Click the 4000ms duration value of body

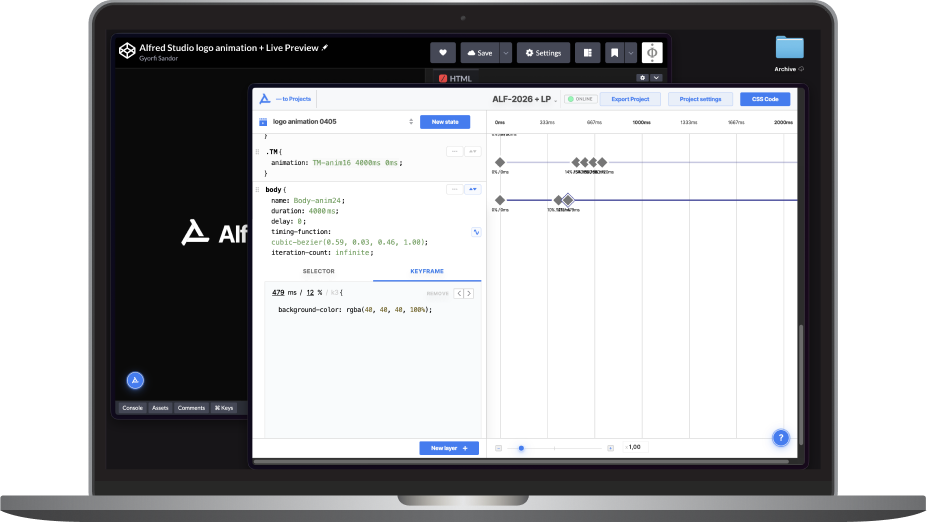coord(322,211)
